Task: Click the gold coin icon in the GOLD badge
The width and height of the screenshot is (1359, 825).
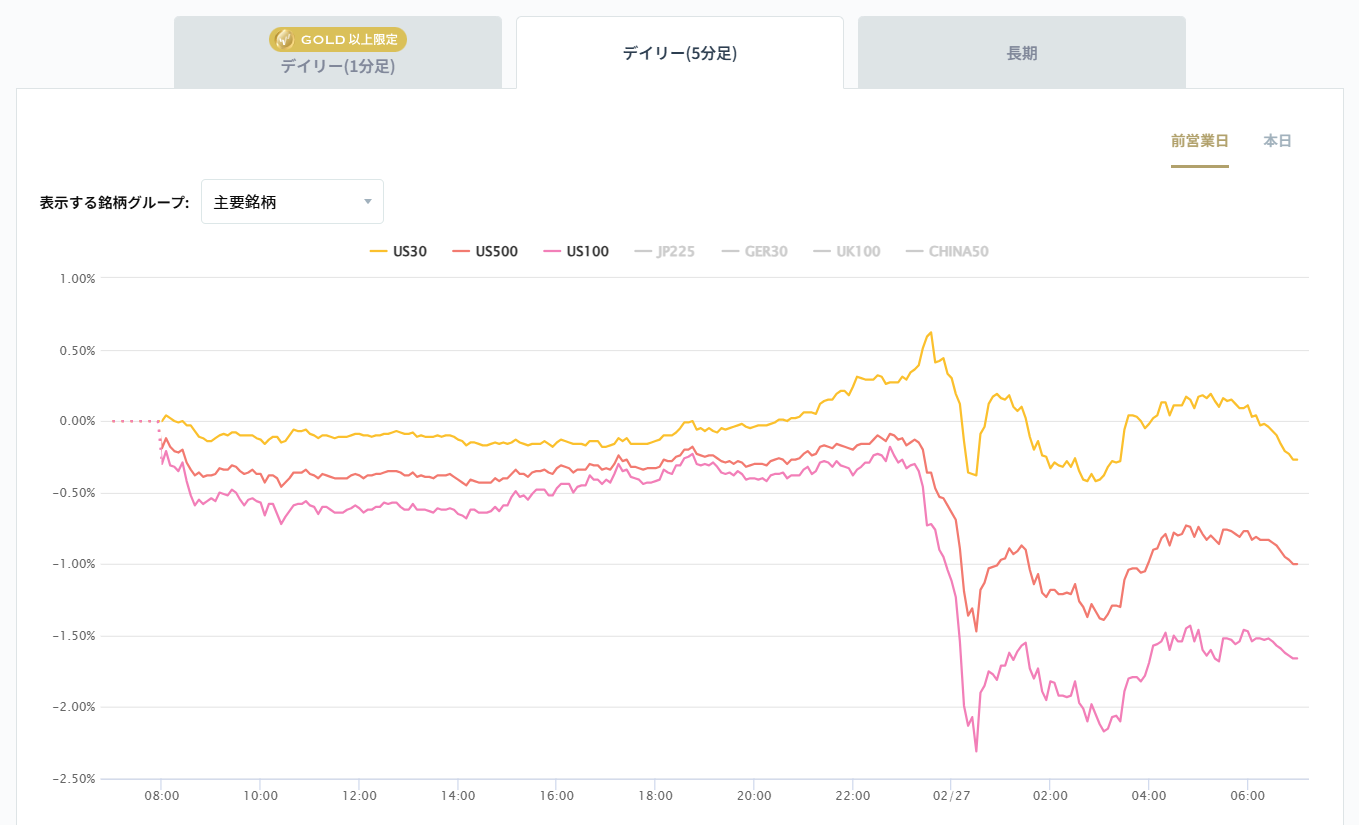Action: point(284,39)
